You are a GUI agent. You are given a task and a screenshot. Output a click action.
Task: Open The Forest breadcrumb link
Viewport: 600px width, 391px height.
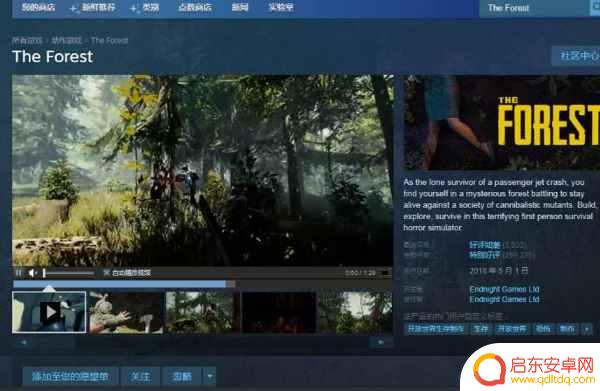point(109,40)
